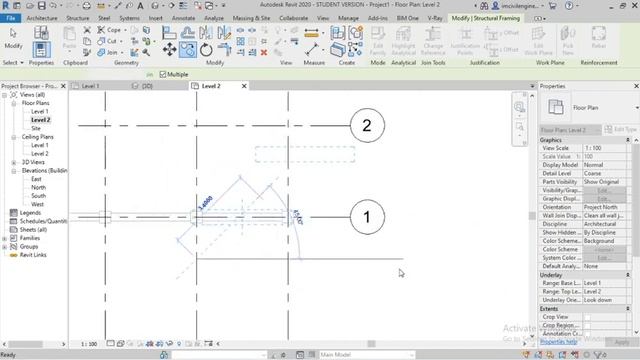The height and width of the screenshot is (360, 640).
Task: Select the South elevation in Project Browser
Action: pyautogui.click(x=38, y=196)
